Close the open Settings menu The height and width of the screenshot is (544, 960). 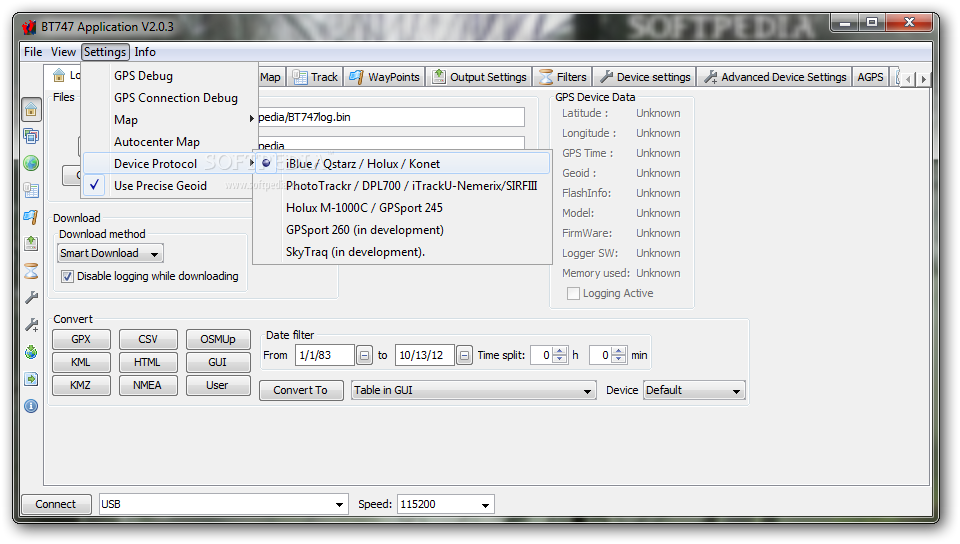point(105,52)
